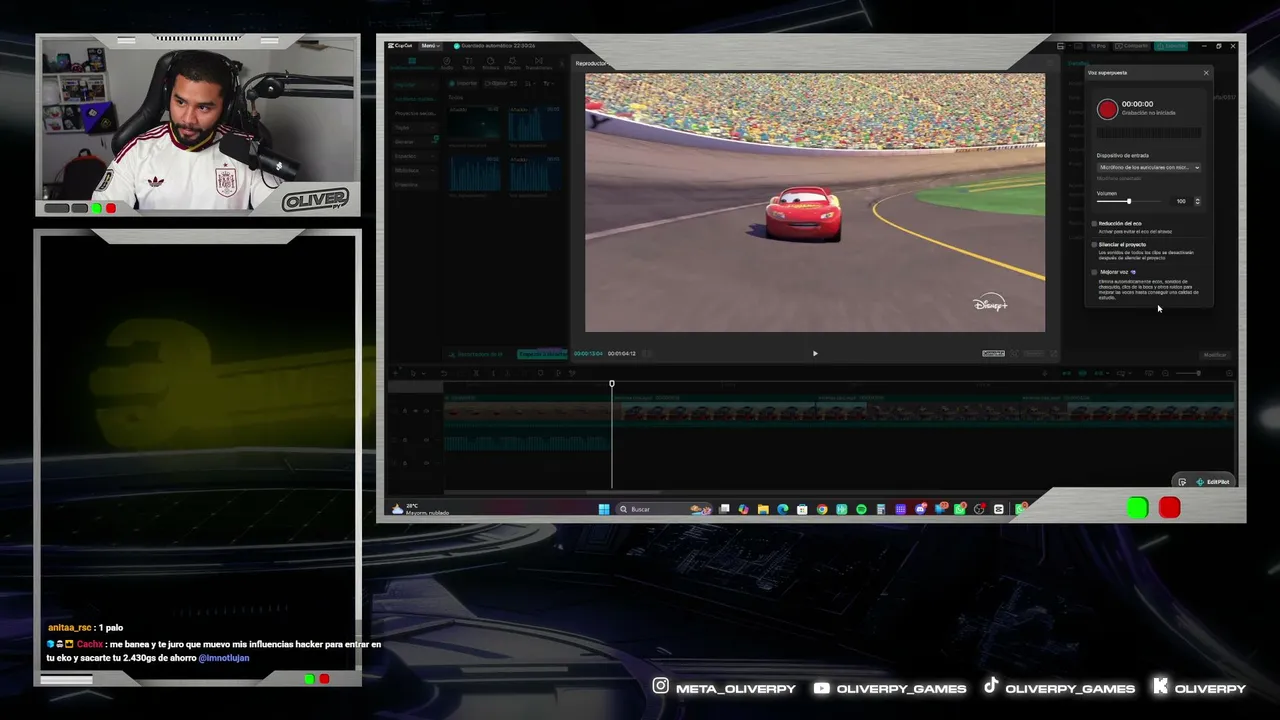Click the Compartir button in CapCut
Viewport: 1280px width, 720px height.
[x=1133, y=46]
